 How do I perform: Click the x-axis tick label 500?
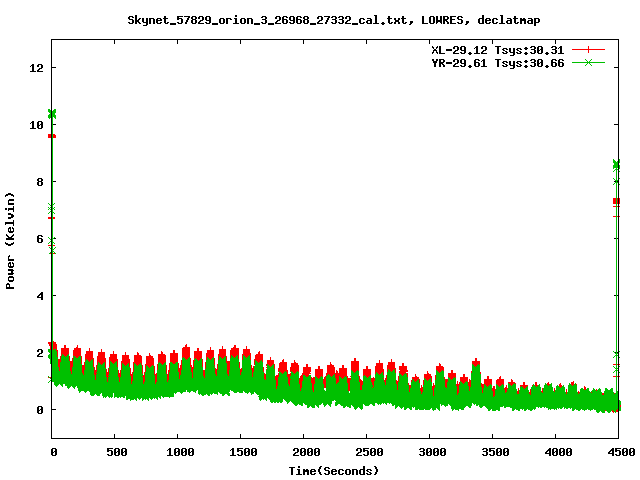click(x=117, y=452)
